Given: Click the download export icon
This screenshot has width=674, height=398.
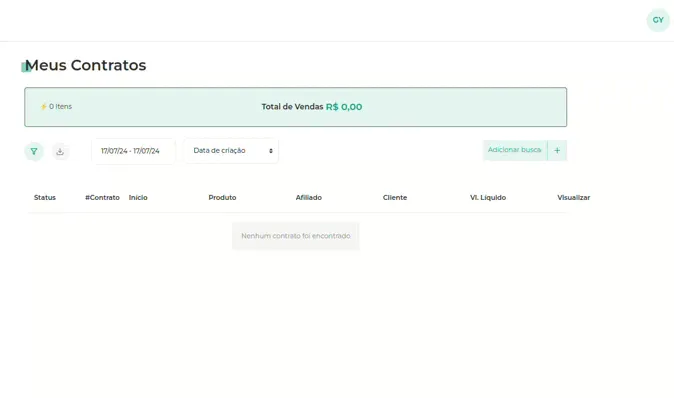Looking at the screenshot, I should point(60,151).
